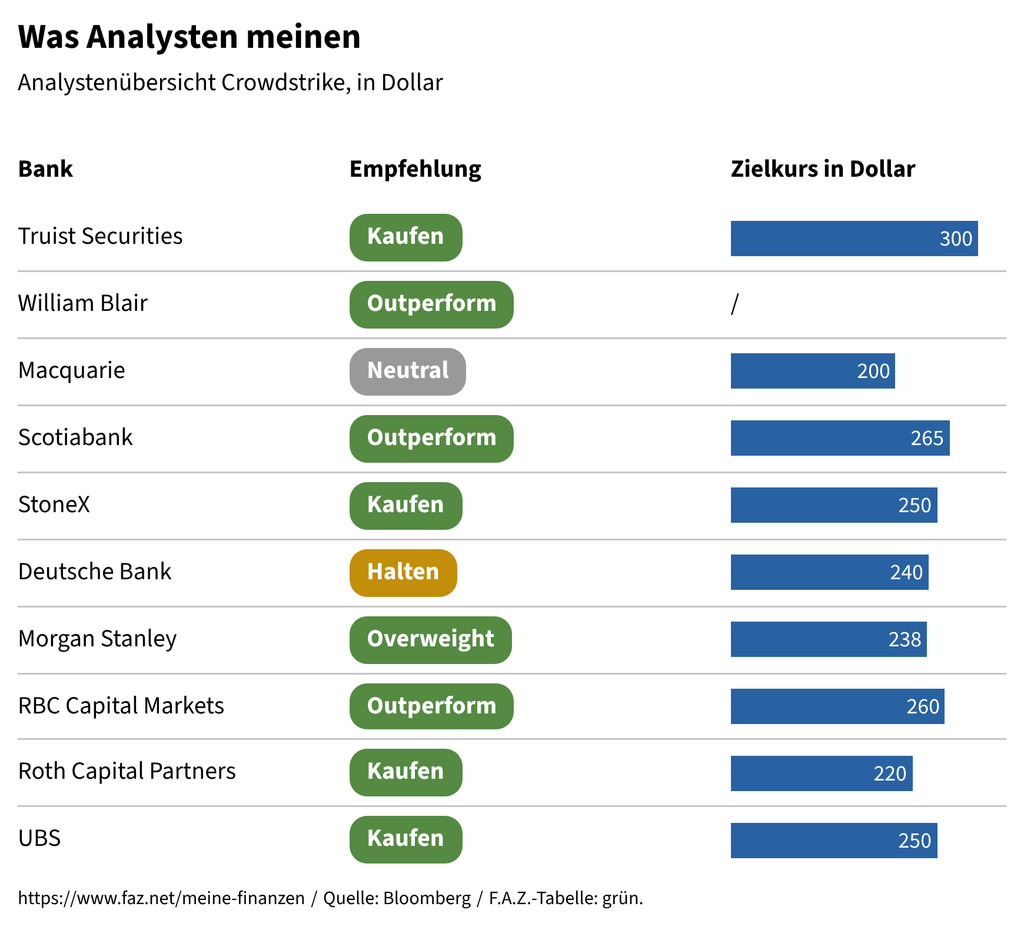The width and height of the screenshot is (1024, 929).
Task: Open the faz.net/meine-finanzen link in footer
Action: point(161,898)
